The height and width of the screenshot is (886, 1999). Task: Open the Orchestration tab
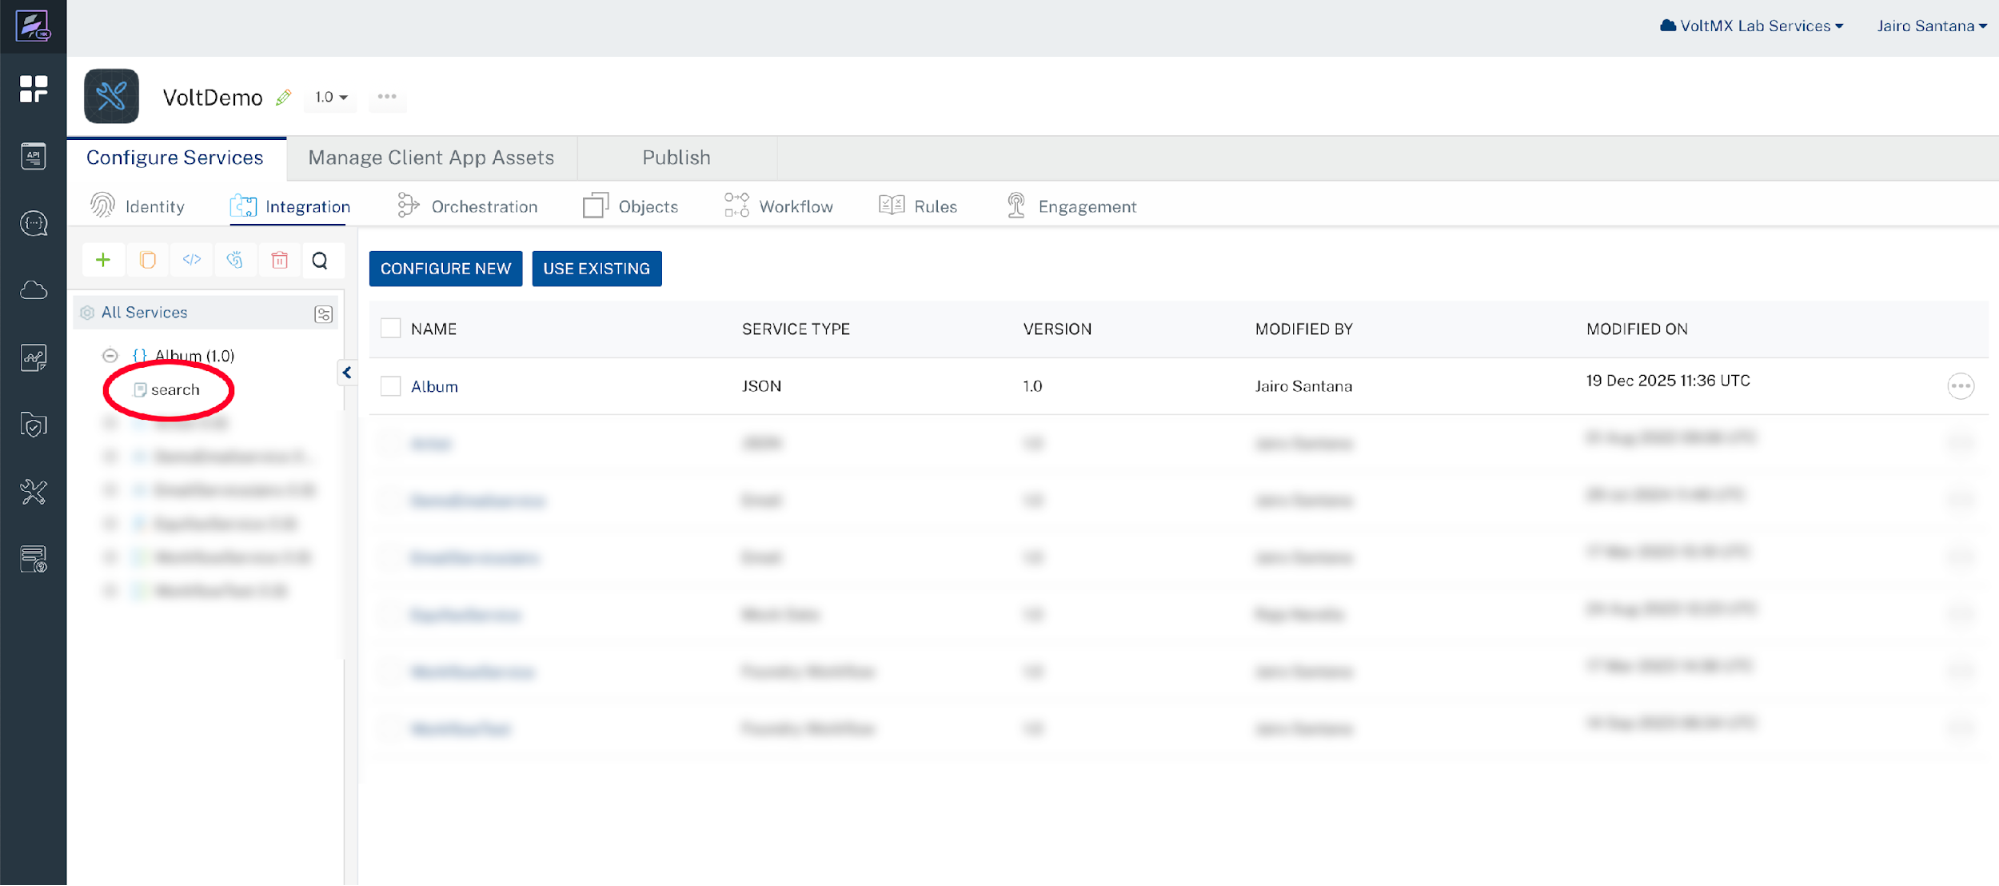pyautogui.click(x=468, y=206)
